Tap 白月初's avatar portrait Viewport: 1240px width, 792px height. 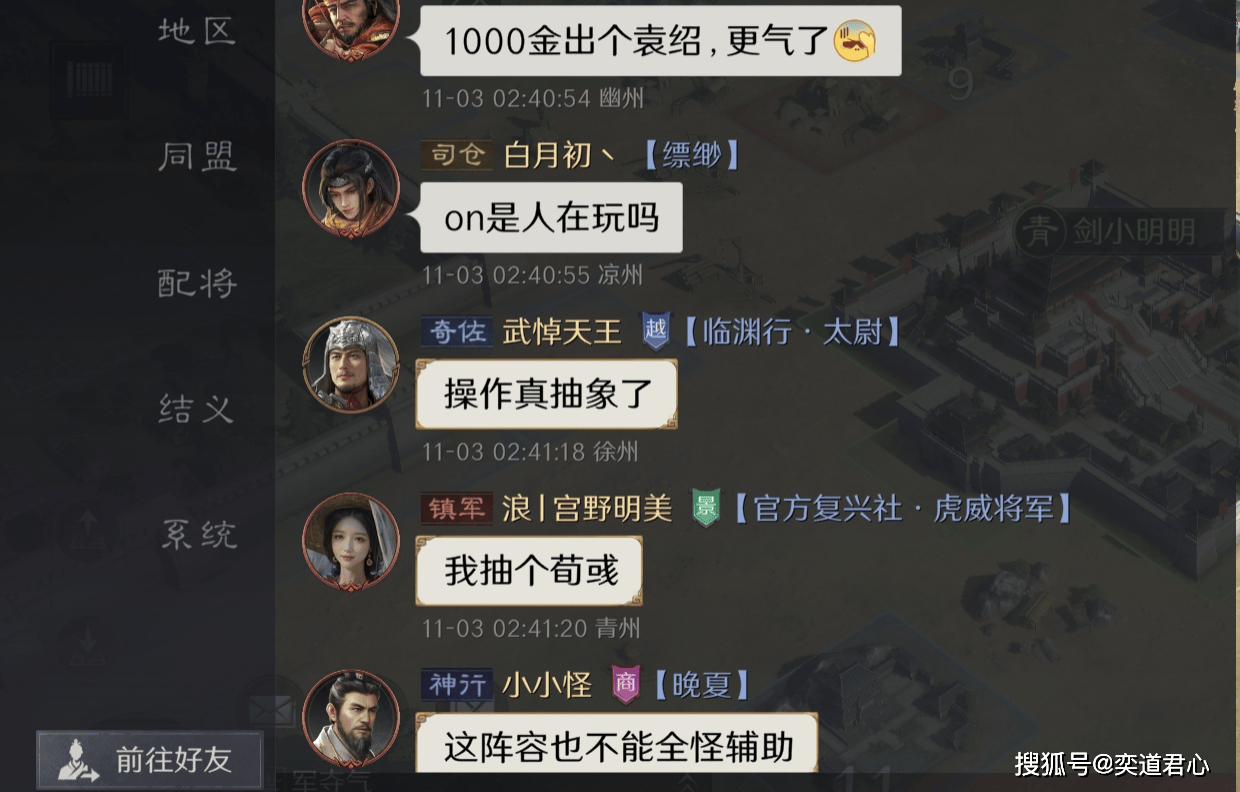351,188
